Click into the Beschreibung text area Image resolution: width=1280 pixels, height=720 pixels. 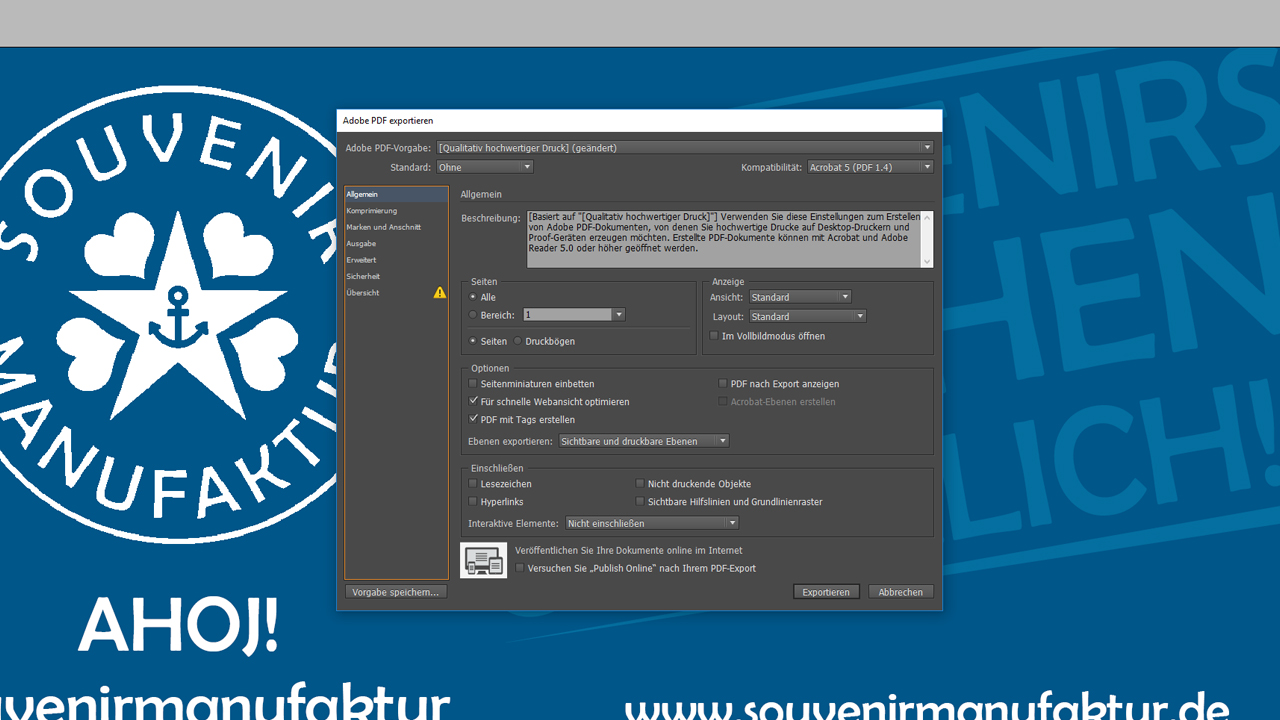[724, 239]
